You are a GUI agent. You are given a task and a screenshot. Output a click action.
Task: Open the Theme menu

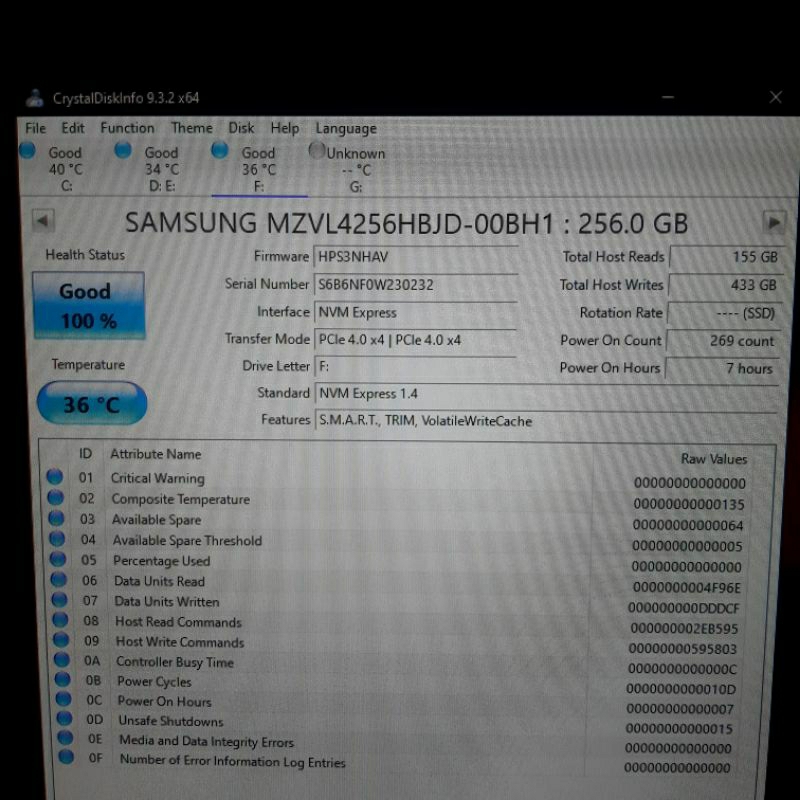pos(191,128)
